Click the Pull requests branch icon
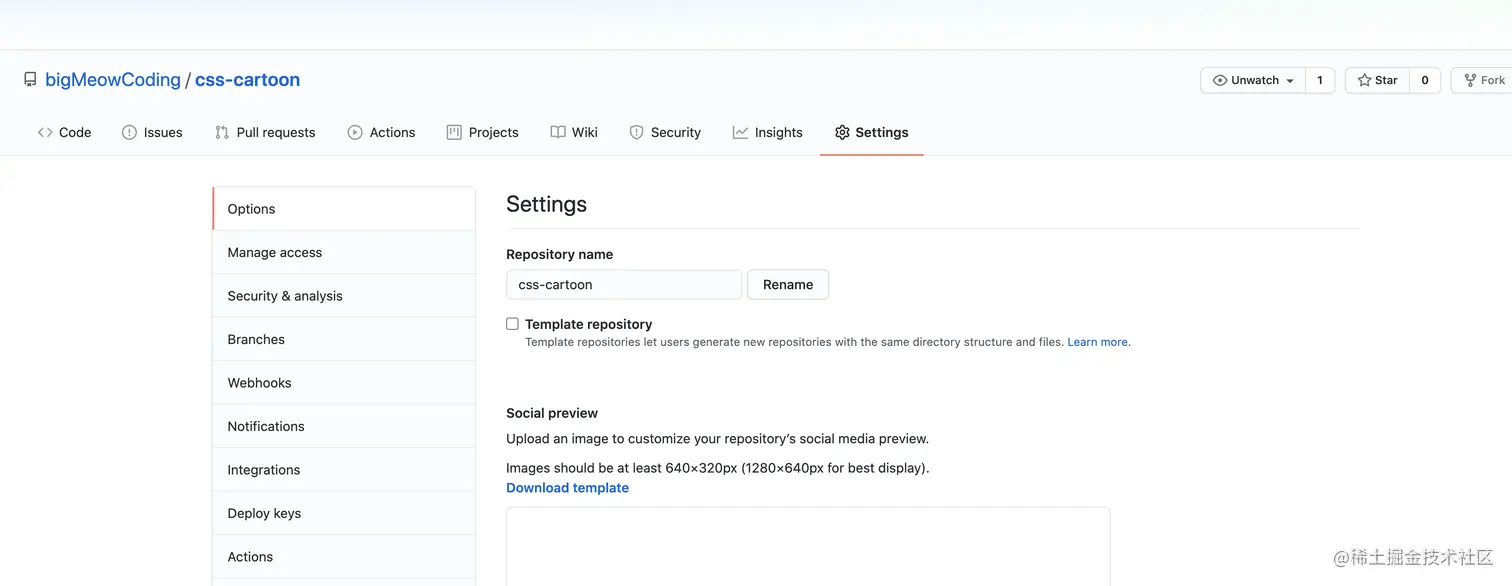The width and height of the screenshot is (1512, 586). [222, 132]
